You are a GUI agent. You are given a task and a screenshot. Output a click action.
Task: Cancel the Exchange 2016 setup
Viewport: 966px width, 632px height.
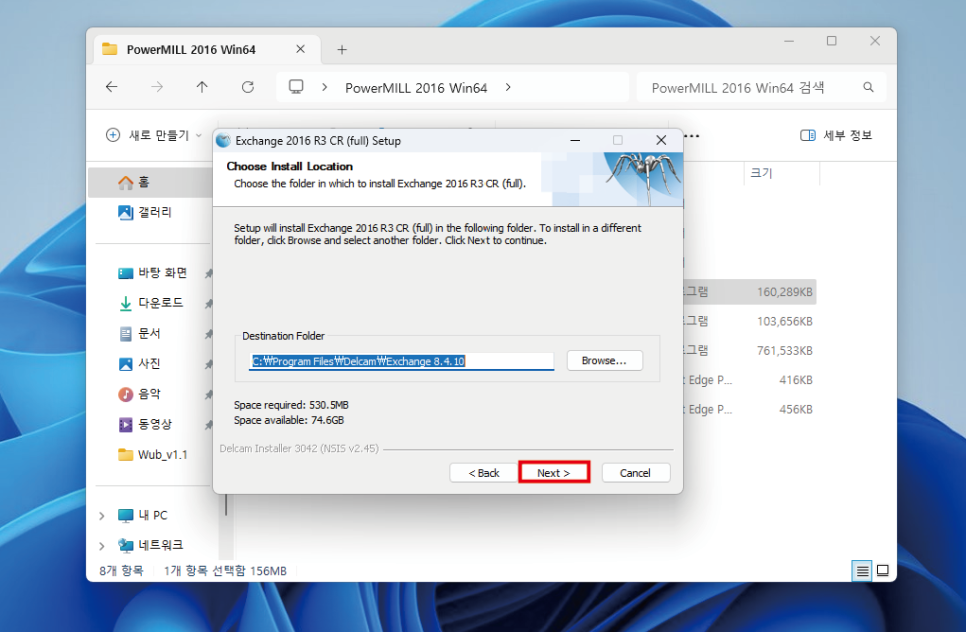pyautogui.click(x=635, y=472)
